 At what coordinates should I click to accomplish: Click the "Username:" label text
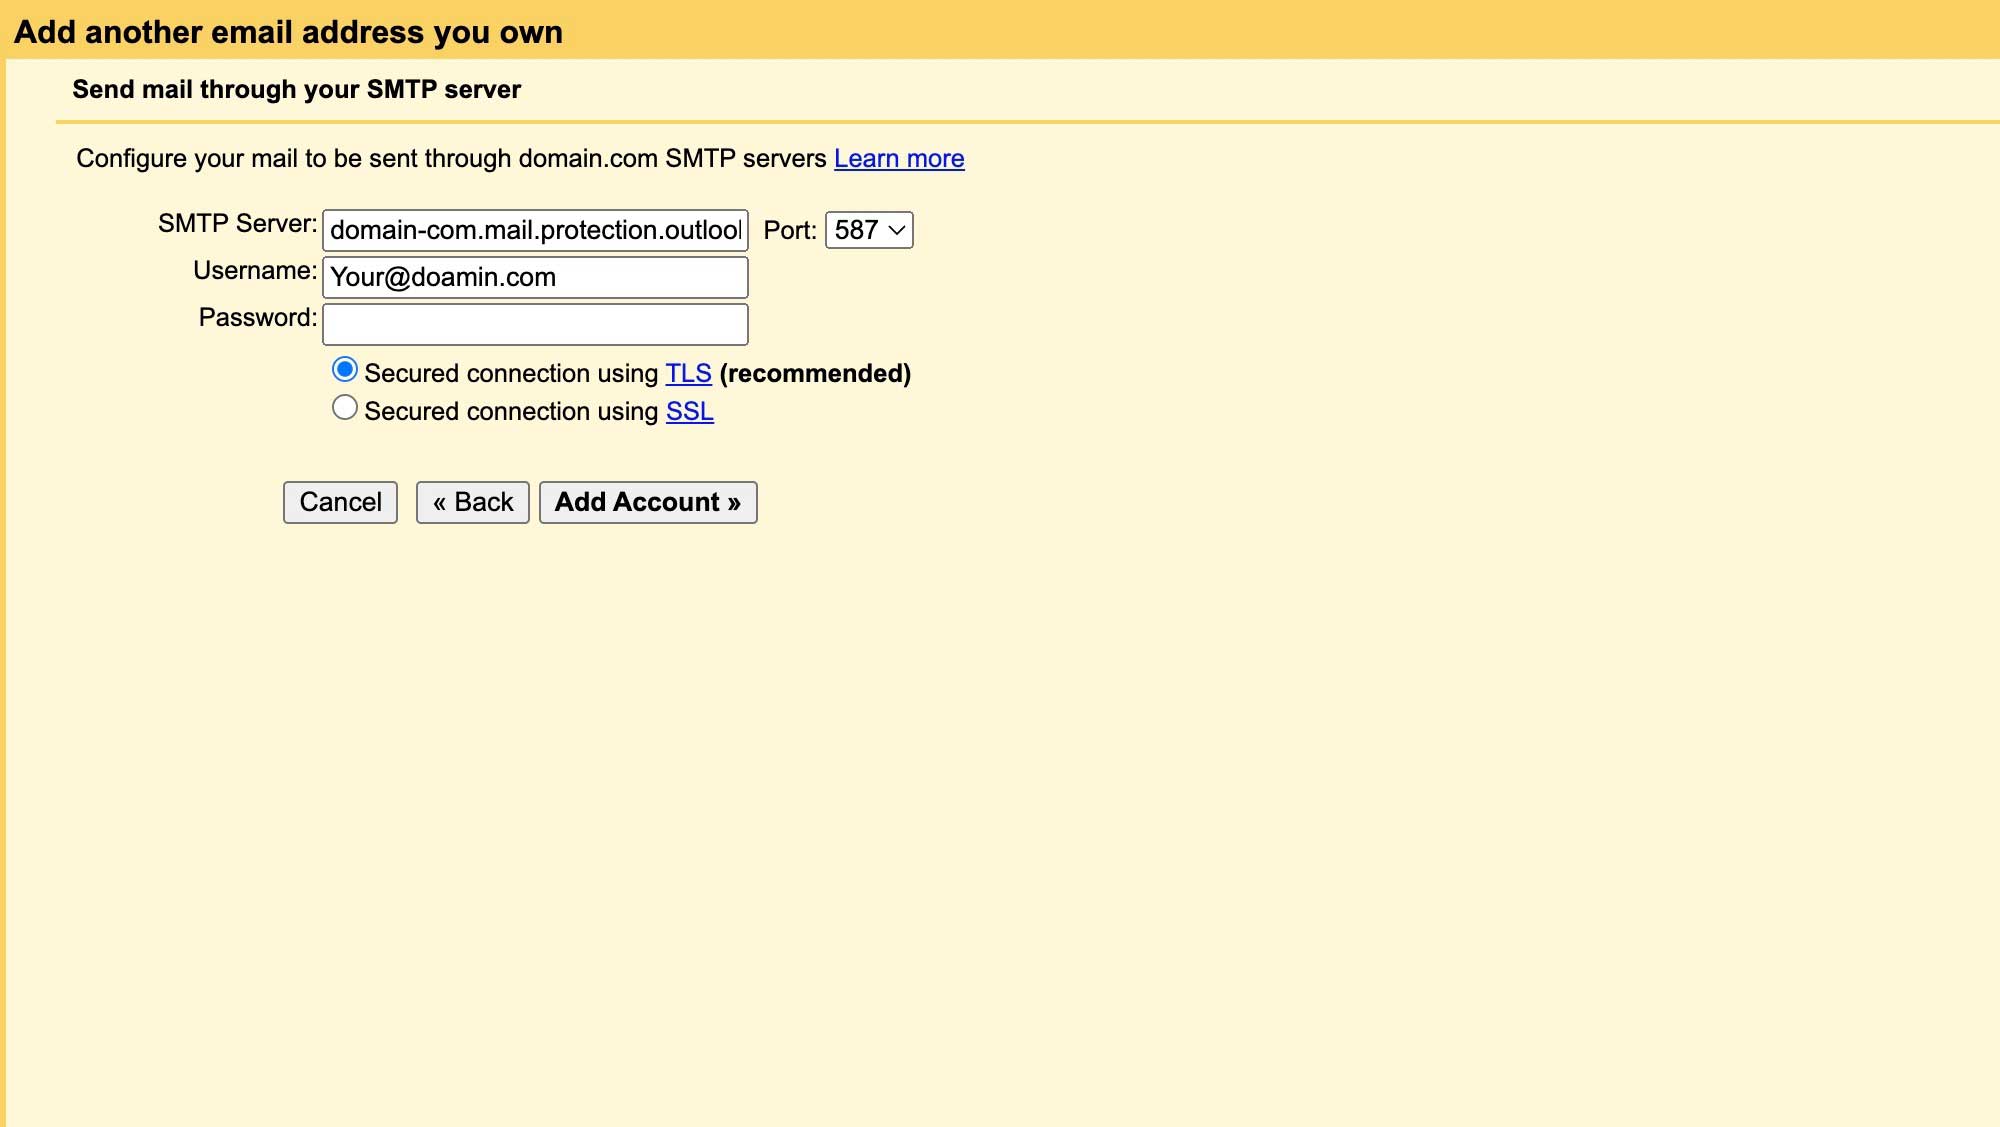[254, 270]
